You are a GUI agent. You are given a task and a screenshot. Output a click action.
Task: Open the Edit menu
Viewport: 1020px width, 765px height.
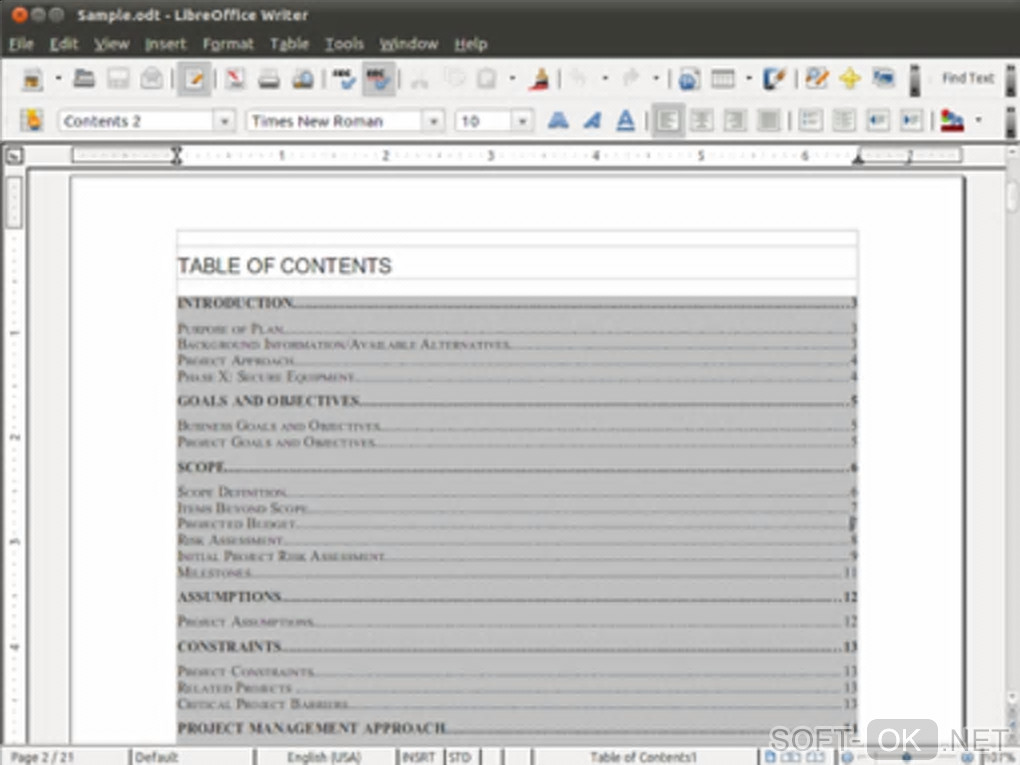[63, 44]
